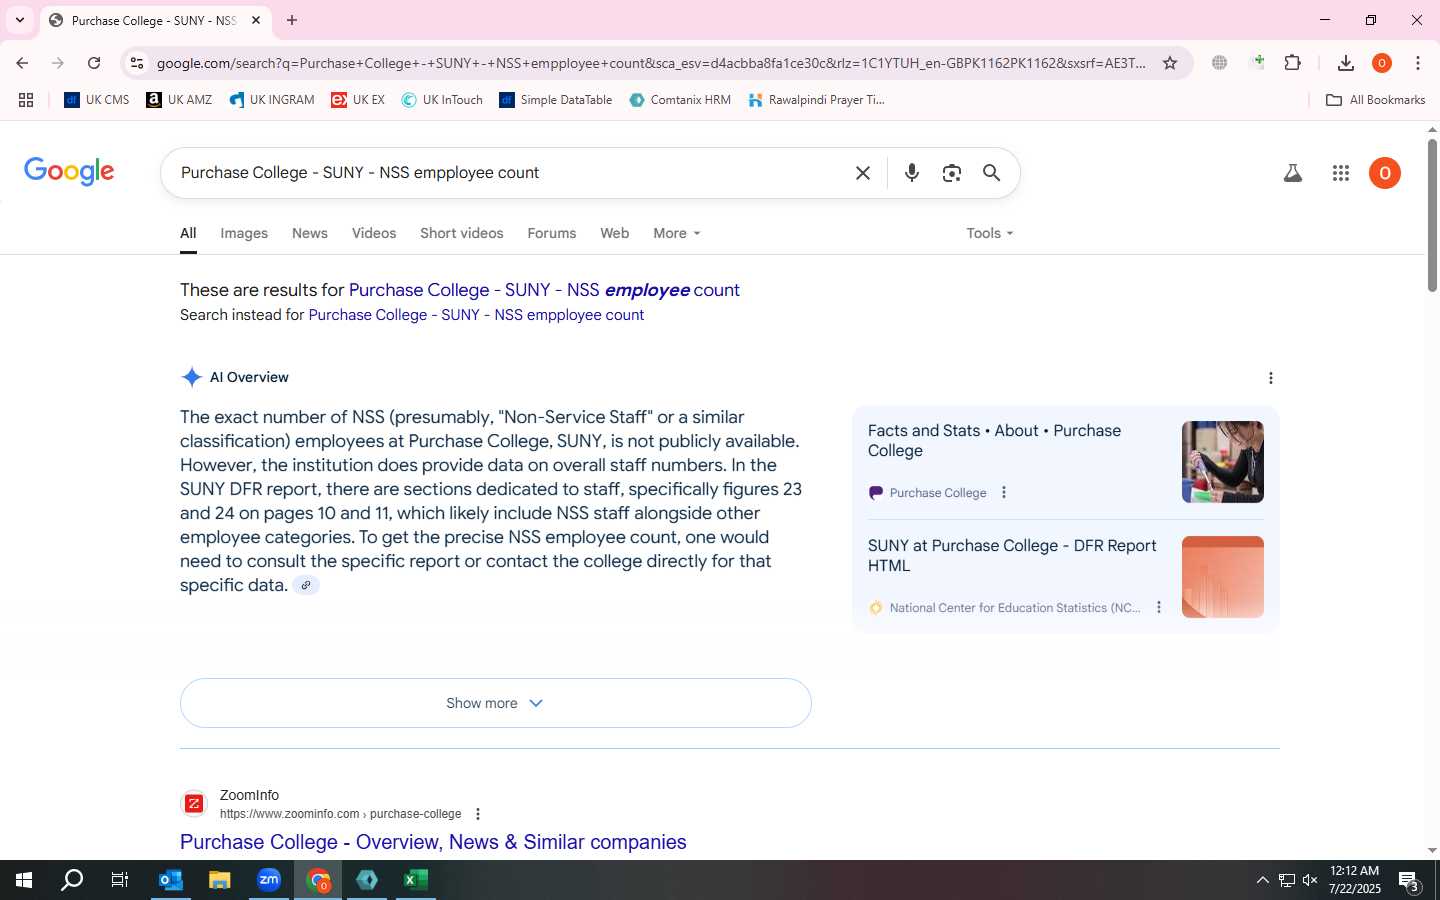Open Google account avatar
Viewport: 1440px width, 900px height.
tap(1385, 173)
